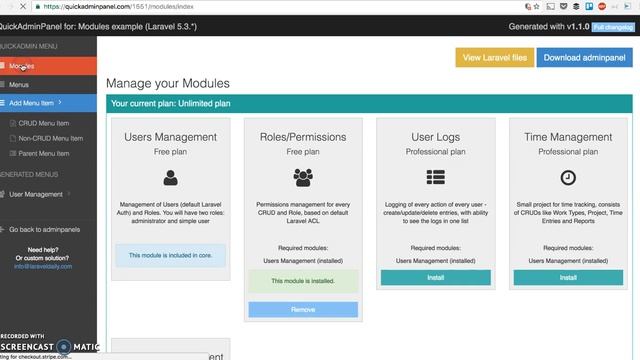The image size is (640, 360).
Task: Click the CRUD Menu Item file icon
Action: pos(13,123)
